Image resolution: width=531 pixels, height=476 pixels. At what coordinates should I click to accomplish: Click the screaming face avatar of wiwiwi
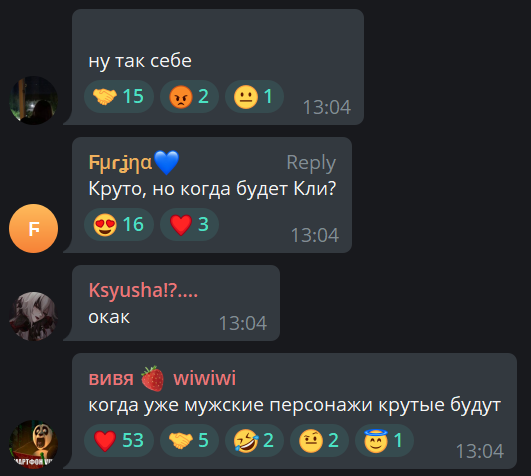point(34,445)
